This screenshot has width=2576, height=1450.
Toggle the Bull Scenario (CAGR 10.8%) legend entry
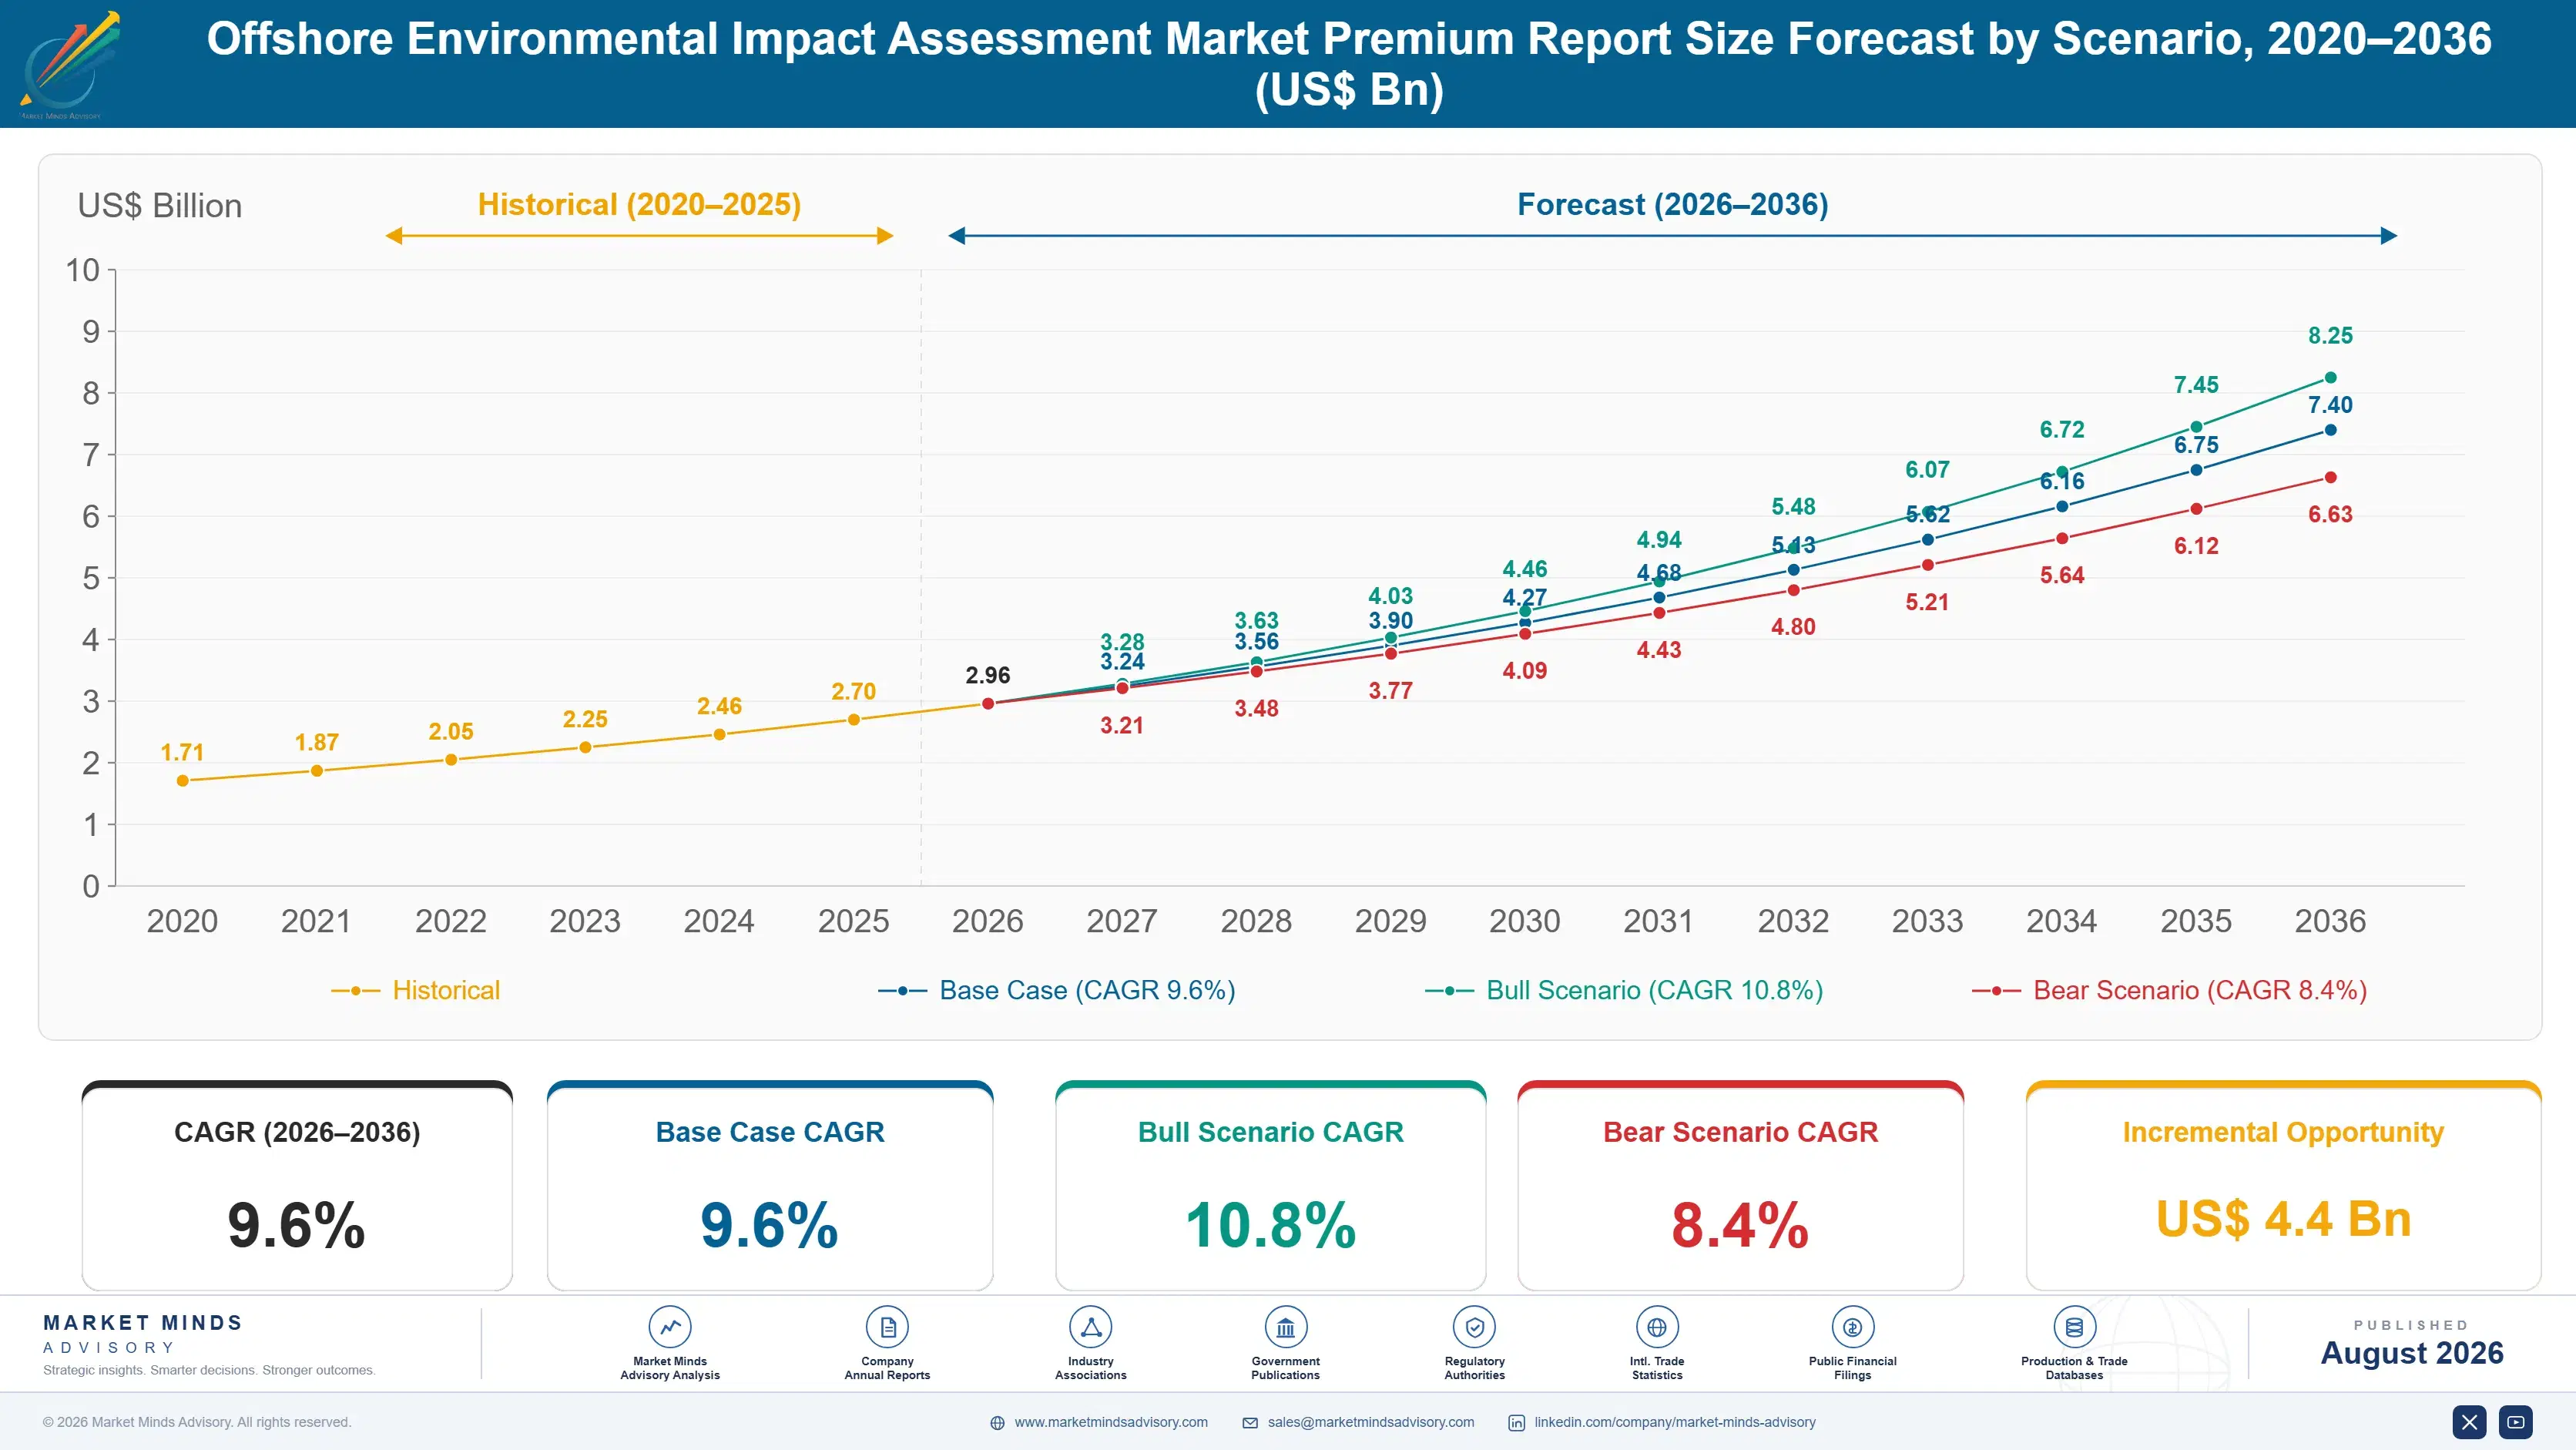click(x=1624, y=990)
